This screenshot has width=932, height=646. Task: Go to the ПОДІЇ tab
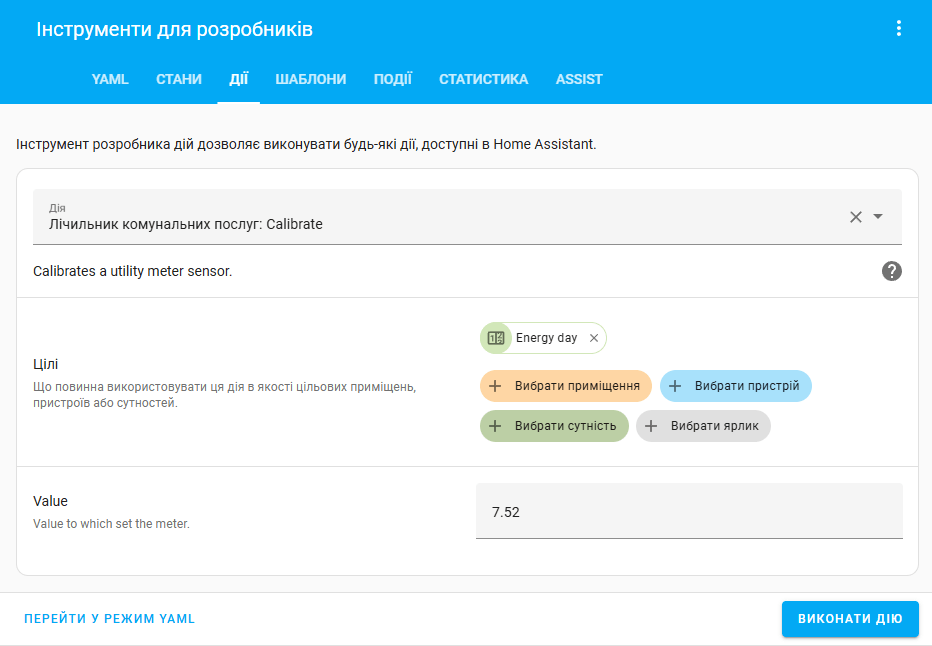[392, 79]
